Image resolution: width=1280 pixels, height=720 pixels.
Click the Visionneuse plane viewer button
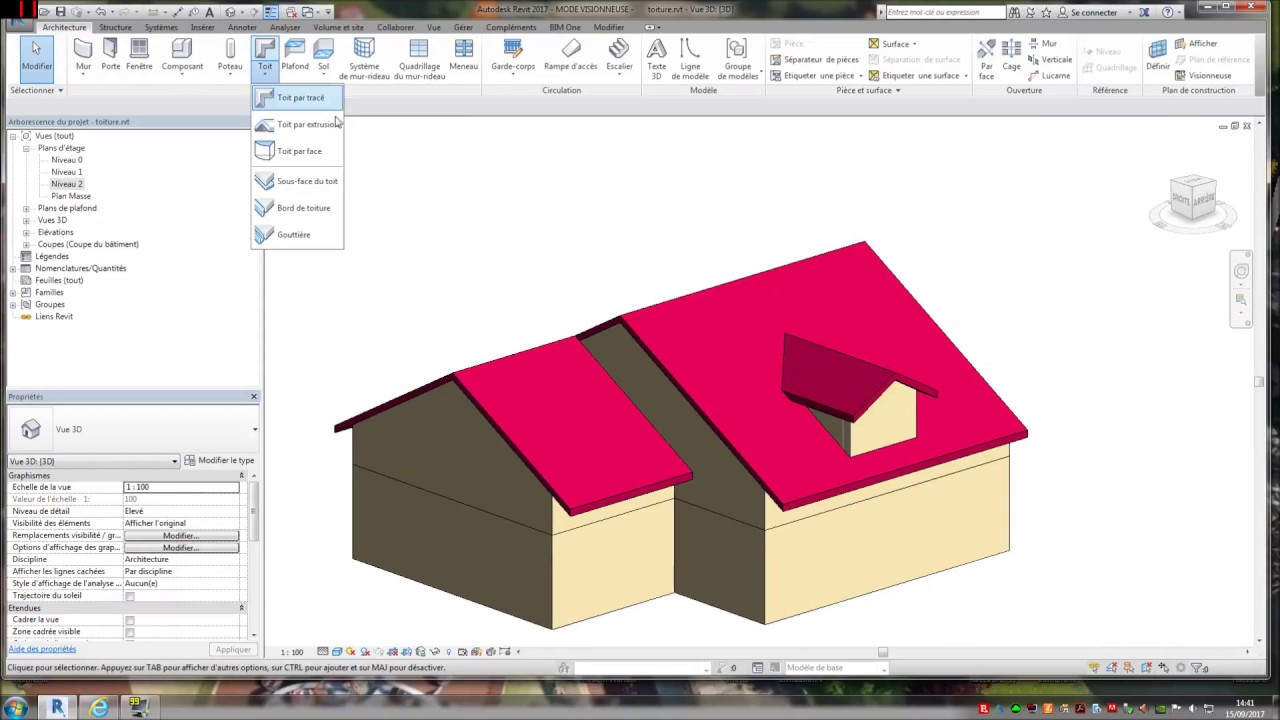[x=1203, y=76]
